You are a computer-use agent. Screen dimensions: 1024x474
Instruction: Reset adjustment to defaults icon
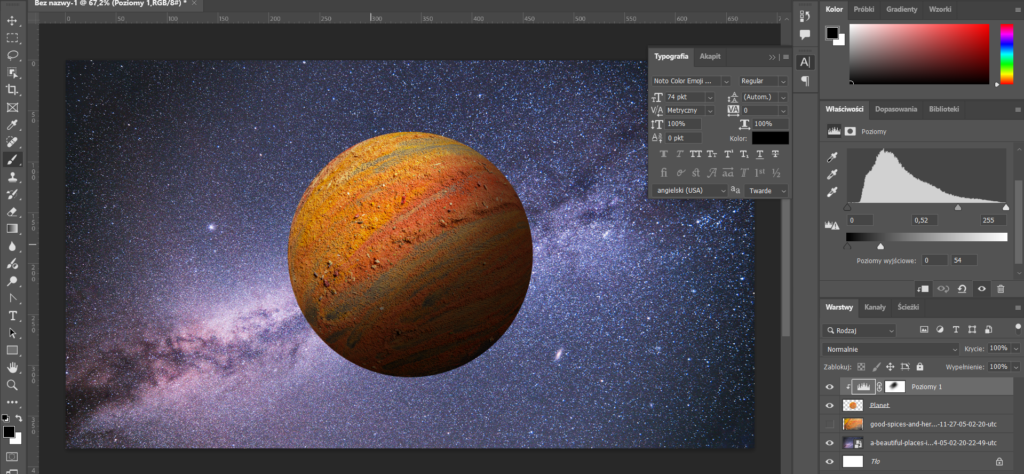(x=962, y=288)
